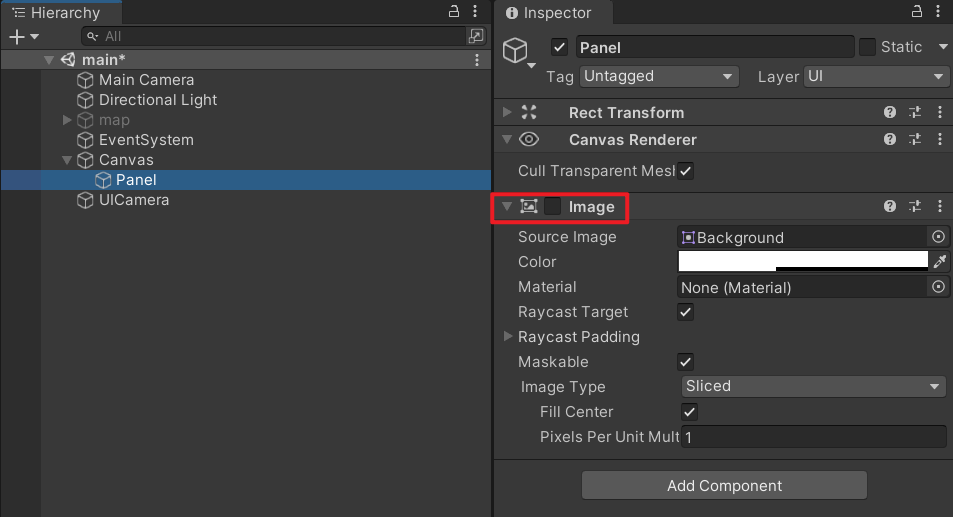Viewport: 953px width, 517px height.
Task: Open the create dropdown arrow beside plus
Action: point(35,37)
